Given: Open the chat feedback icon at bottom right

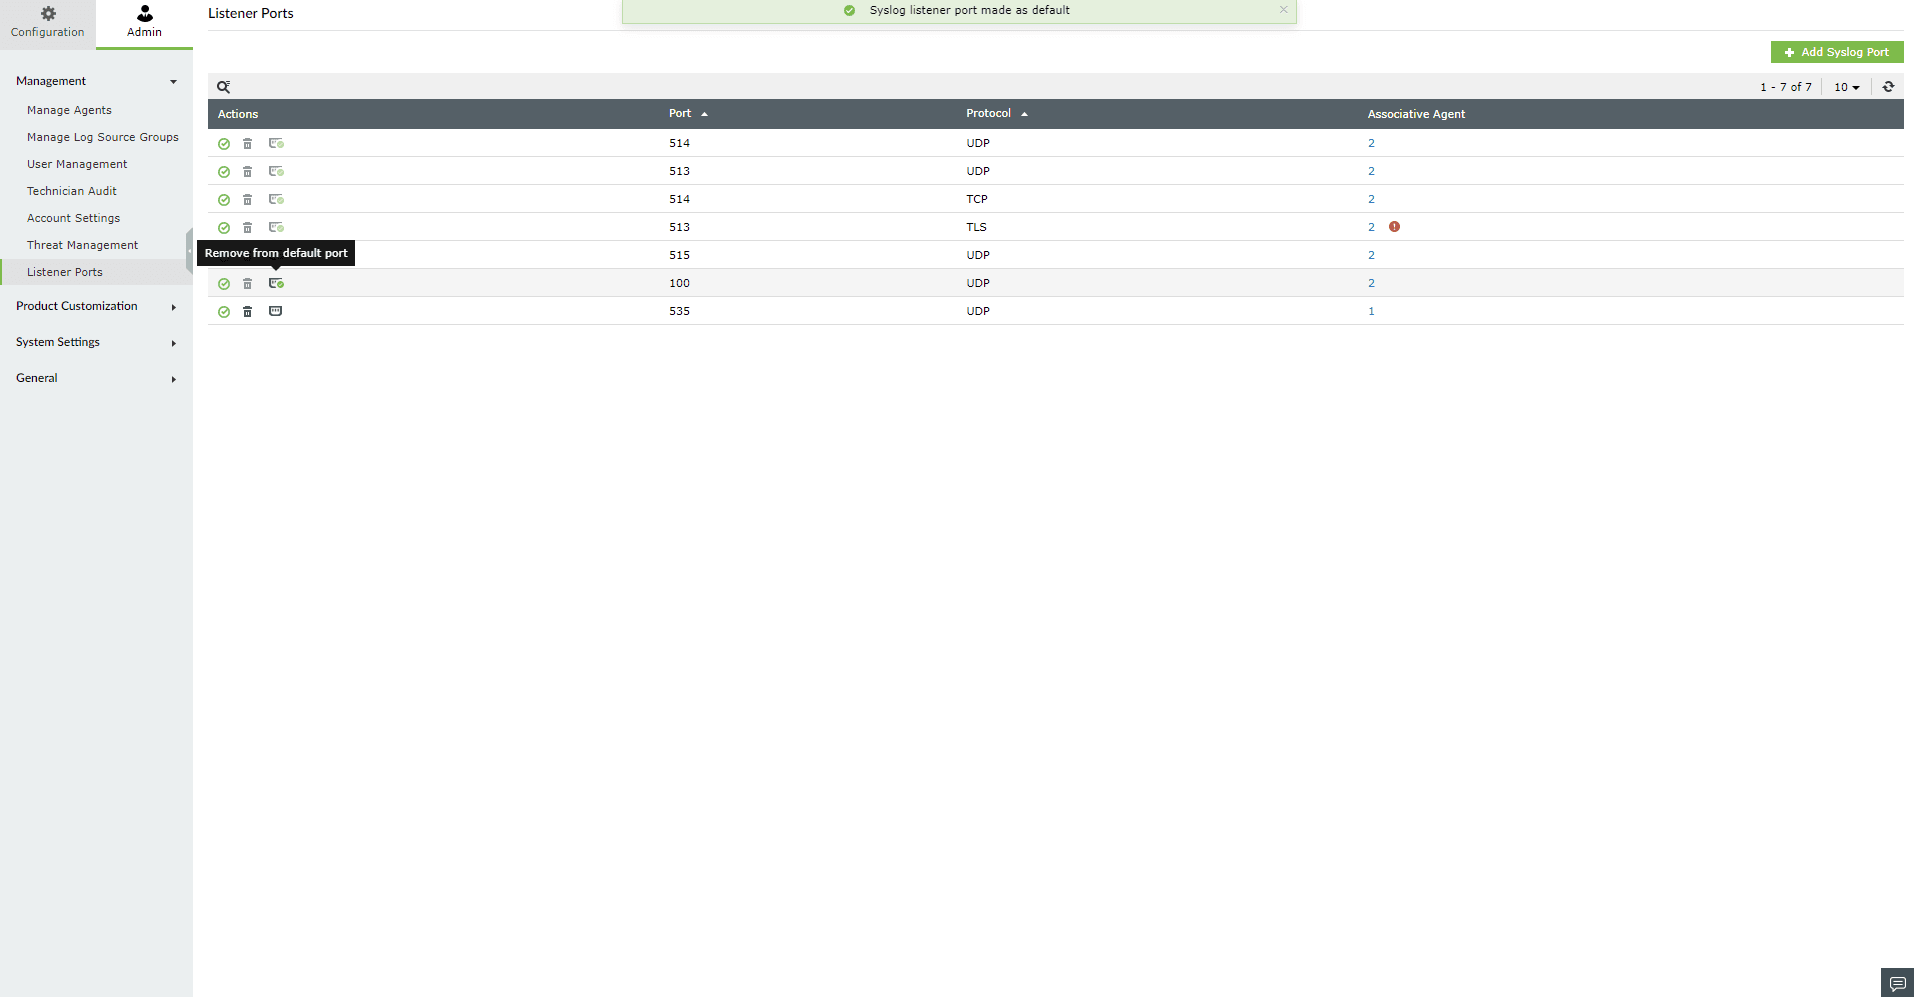Looking at the screenshot, I should pos(1897,983).
